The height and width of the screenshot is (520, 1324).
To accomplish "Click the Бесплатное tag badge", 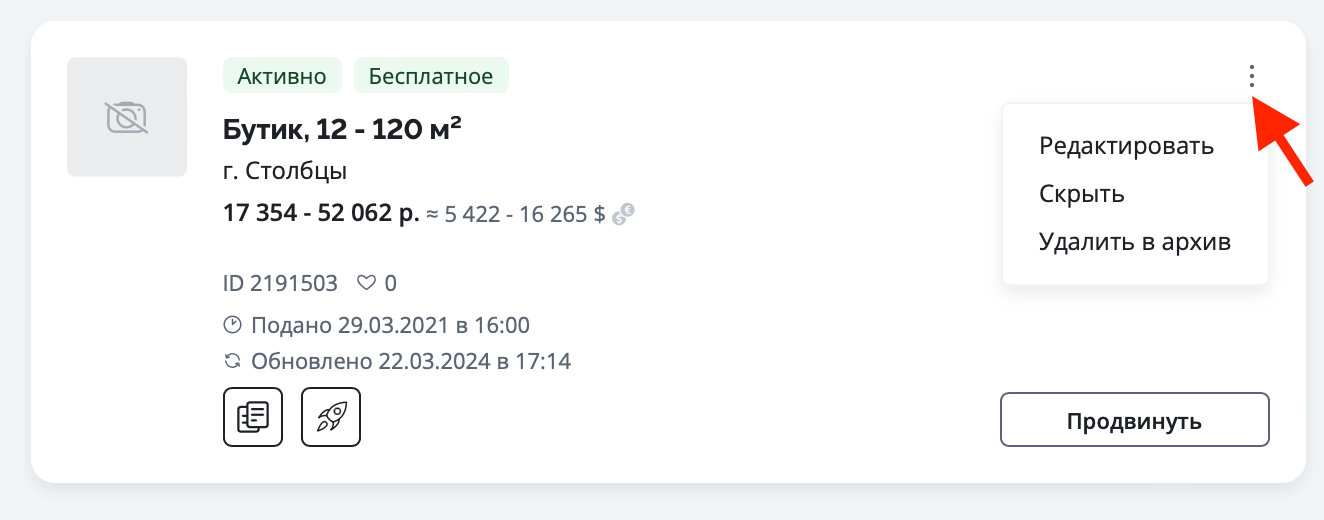I will pos(431,76).
